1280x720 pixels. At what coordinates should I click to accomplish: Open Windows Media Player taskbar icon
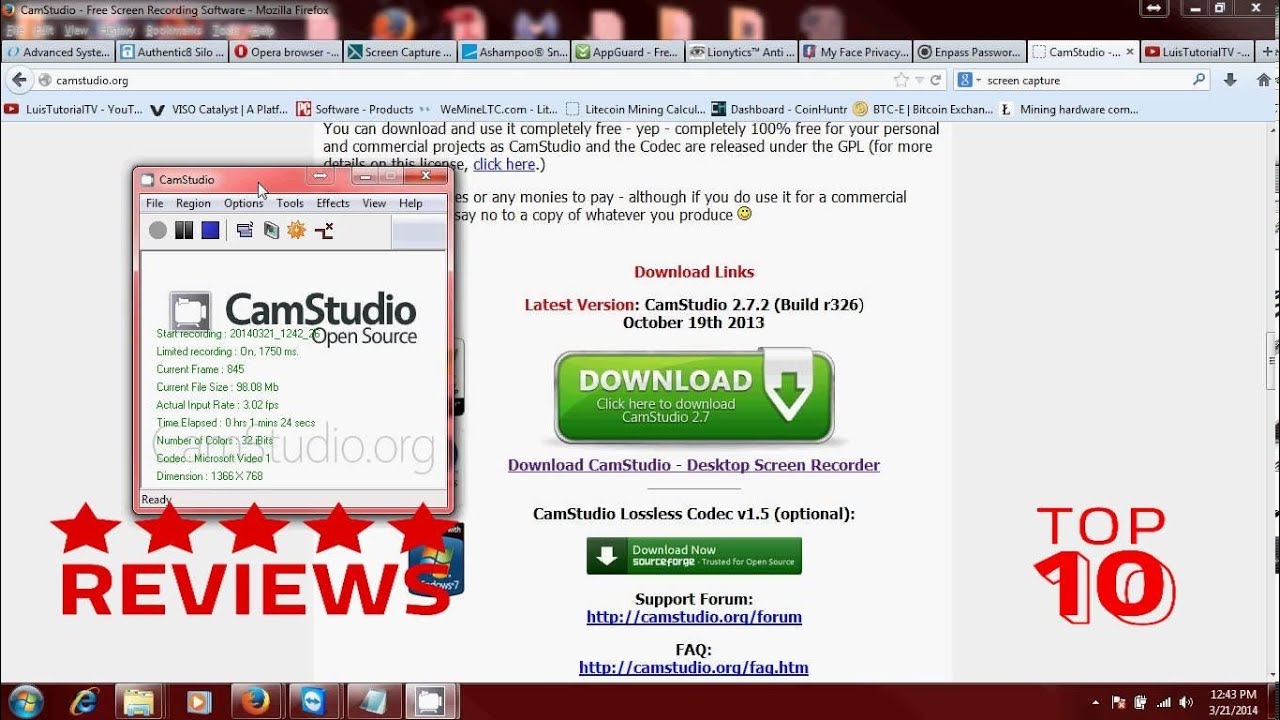click(199, 702)
